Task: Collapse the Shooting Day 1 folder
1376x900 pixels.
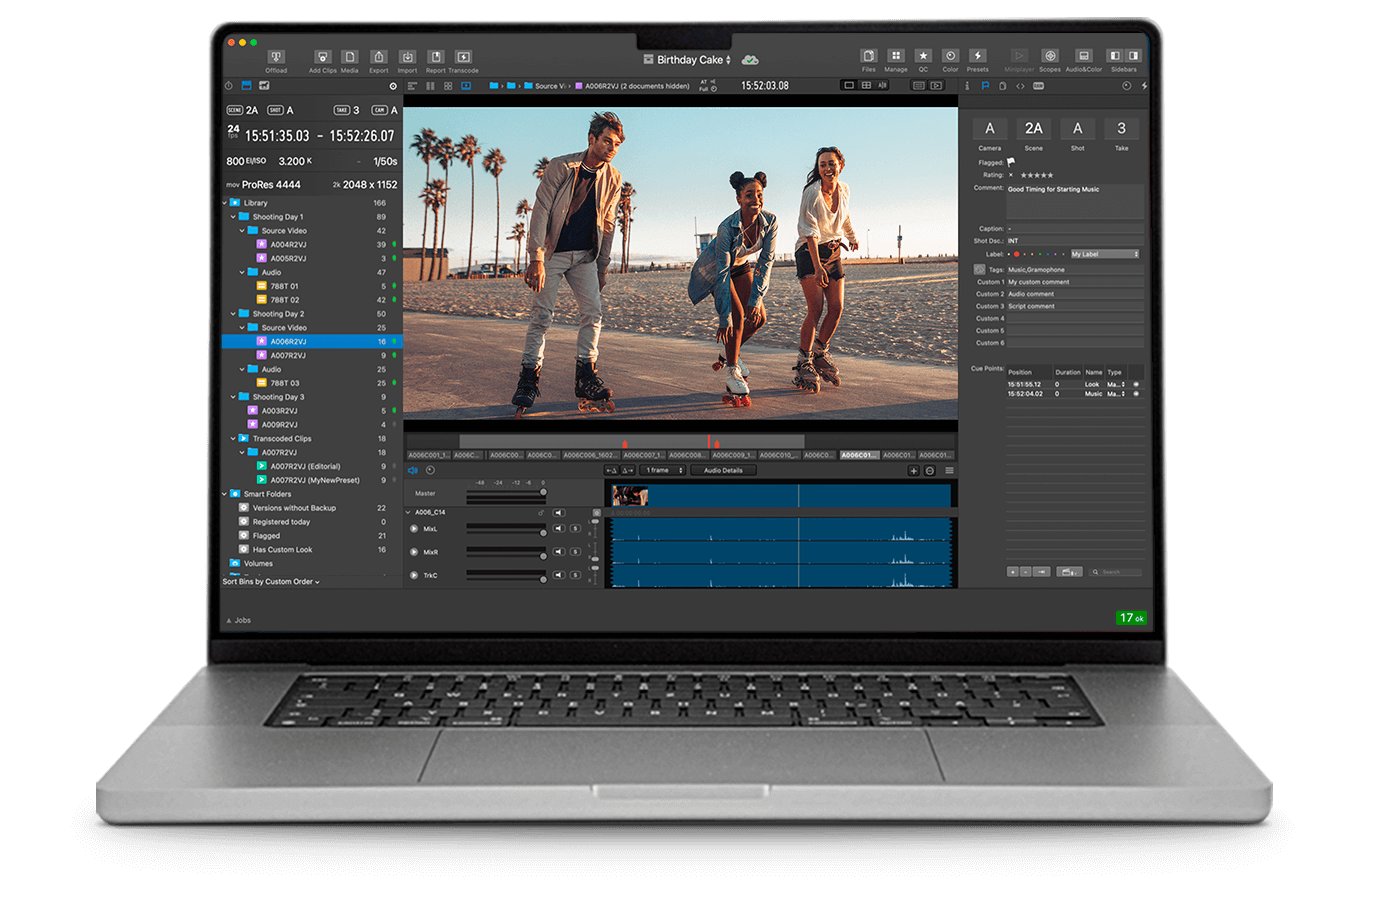Action: point(234,217)
